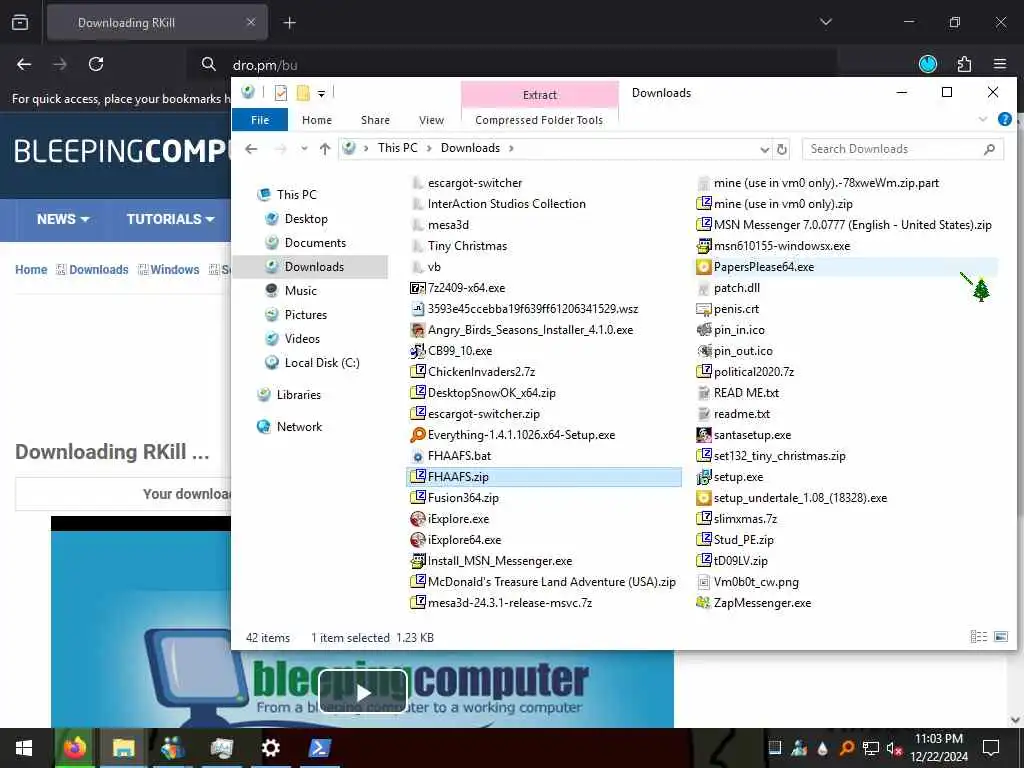Expand the ribbon chevron
Viewport: 1024px width, 768px height.
(983, 120)
